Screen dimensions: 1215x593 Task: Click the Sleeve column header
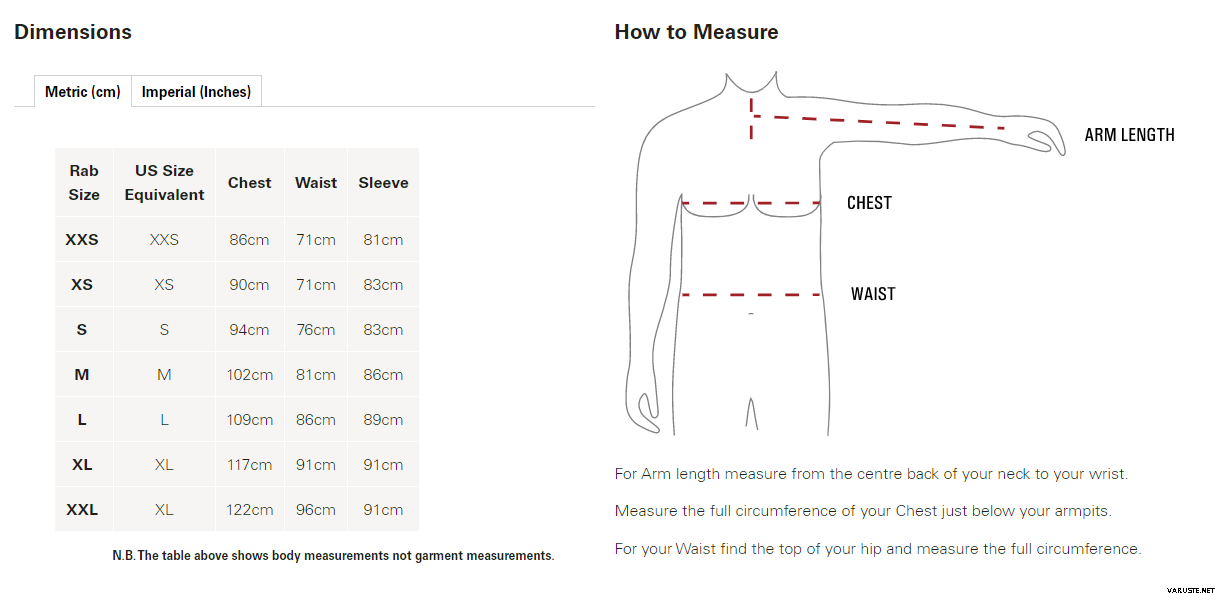(383, 183)
